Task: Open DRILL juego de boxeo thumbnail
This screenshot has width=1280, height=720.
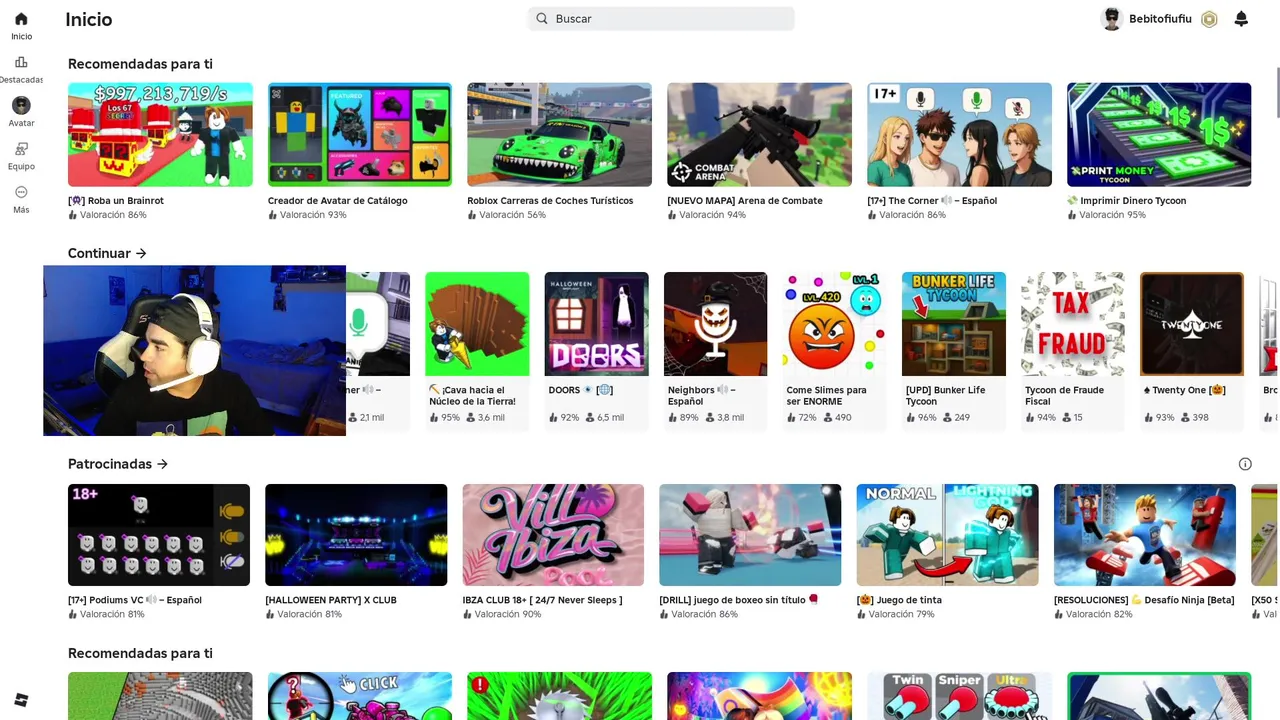Action: coord(750,535)
